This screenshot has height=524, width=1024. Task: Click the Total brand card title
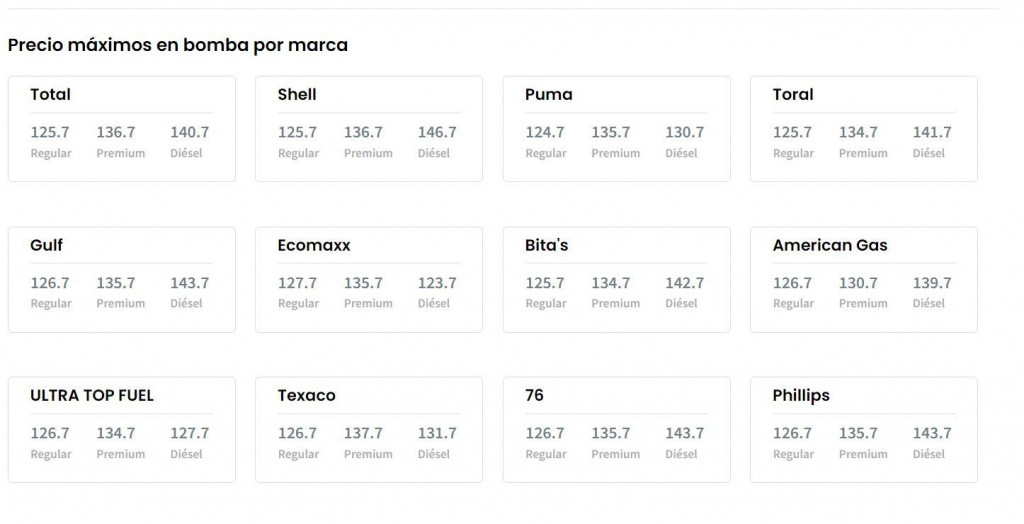tap(50, 95)
